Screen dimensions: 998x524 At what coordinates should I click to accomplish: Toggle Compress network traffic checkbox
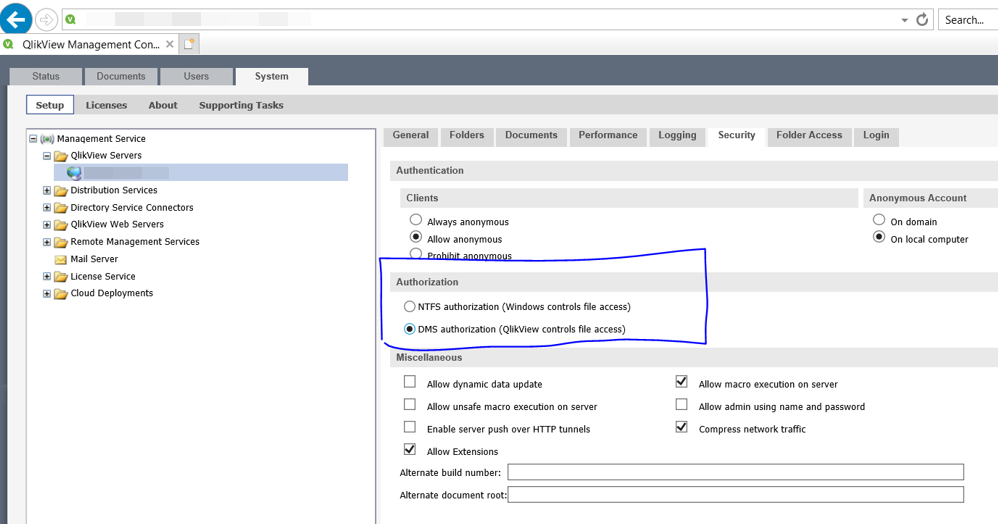point(682,427)
